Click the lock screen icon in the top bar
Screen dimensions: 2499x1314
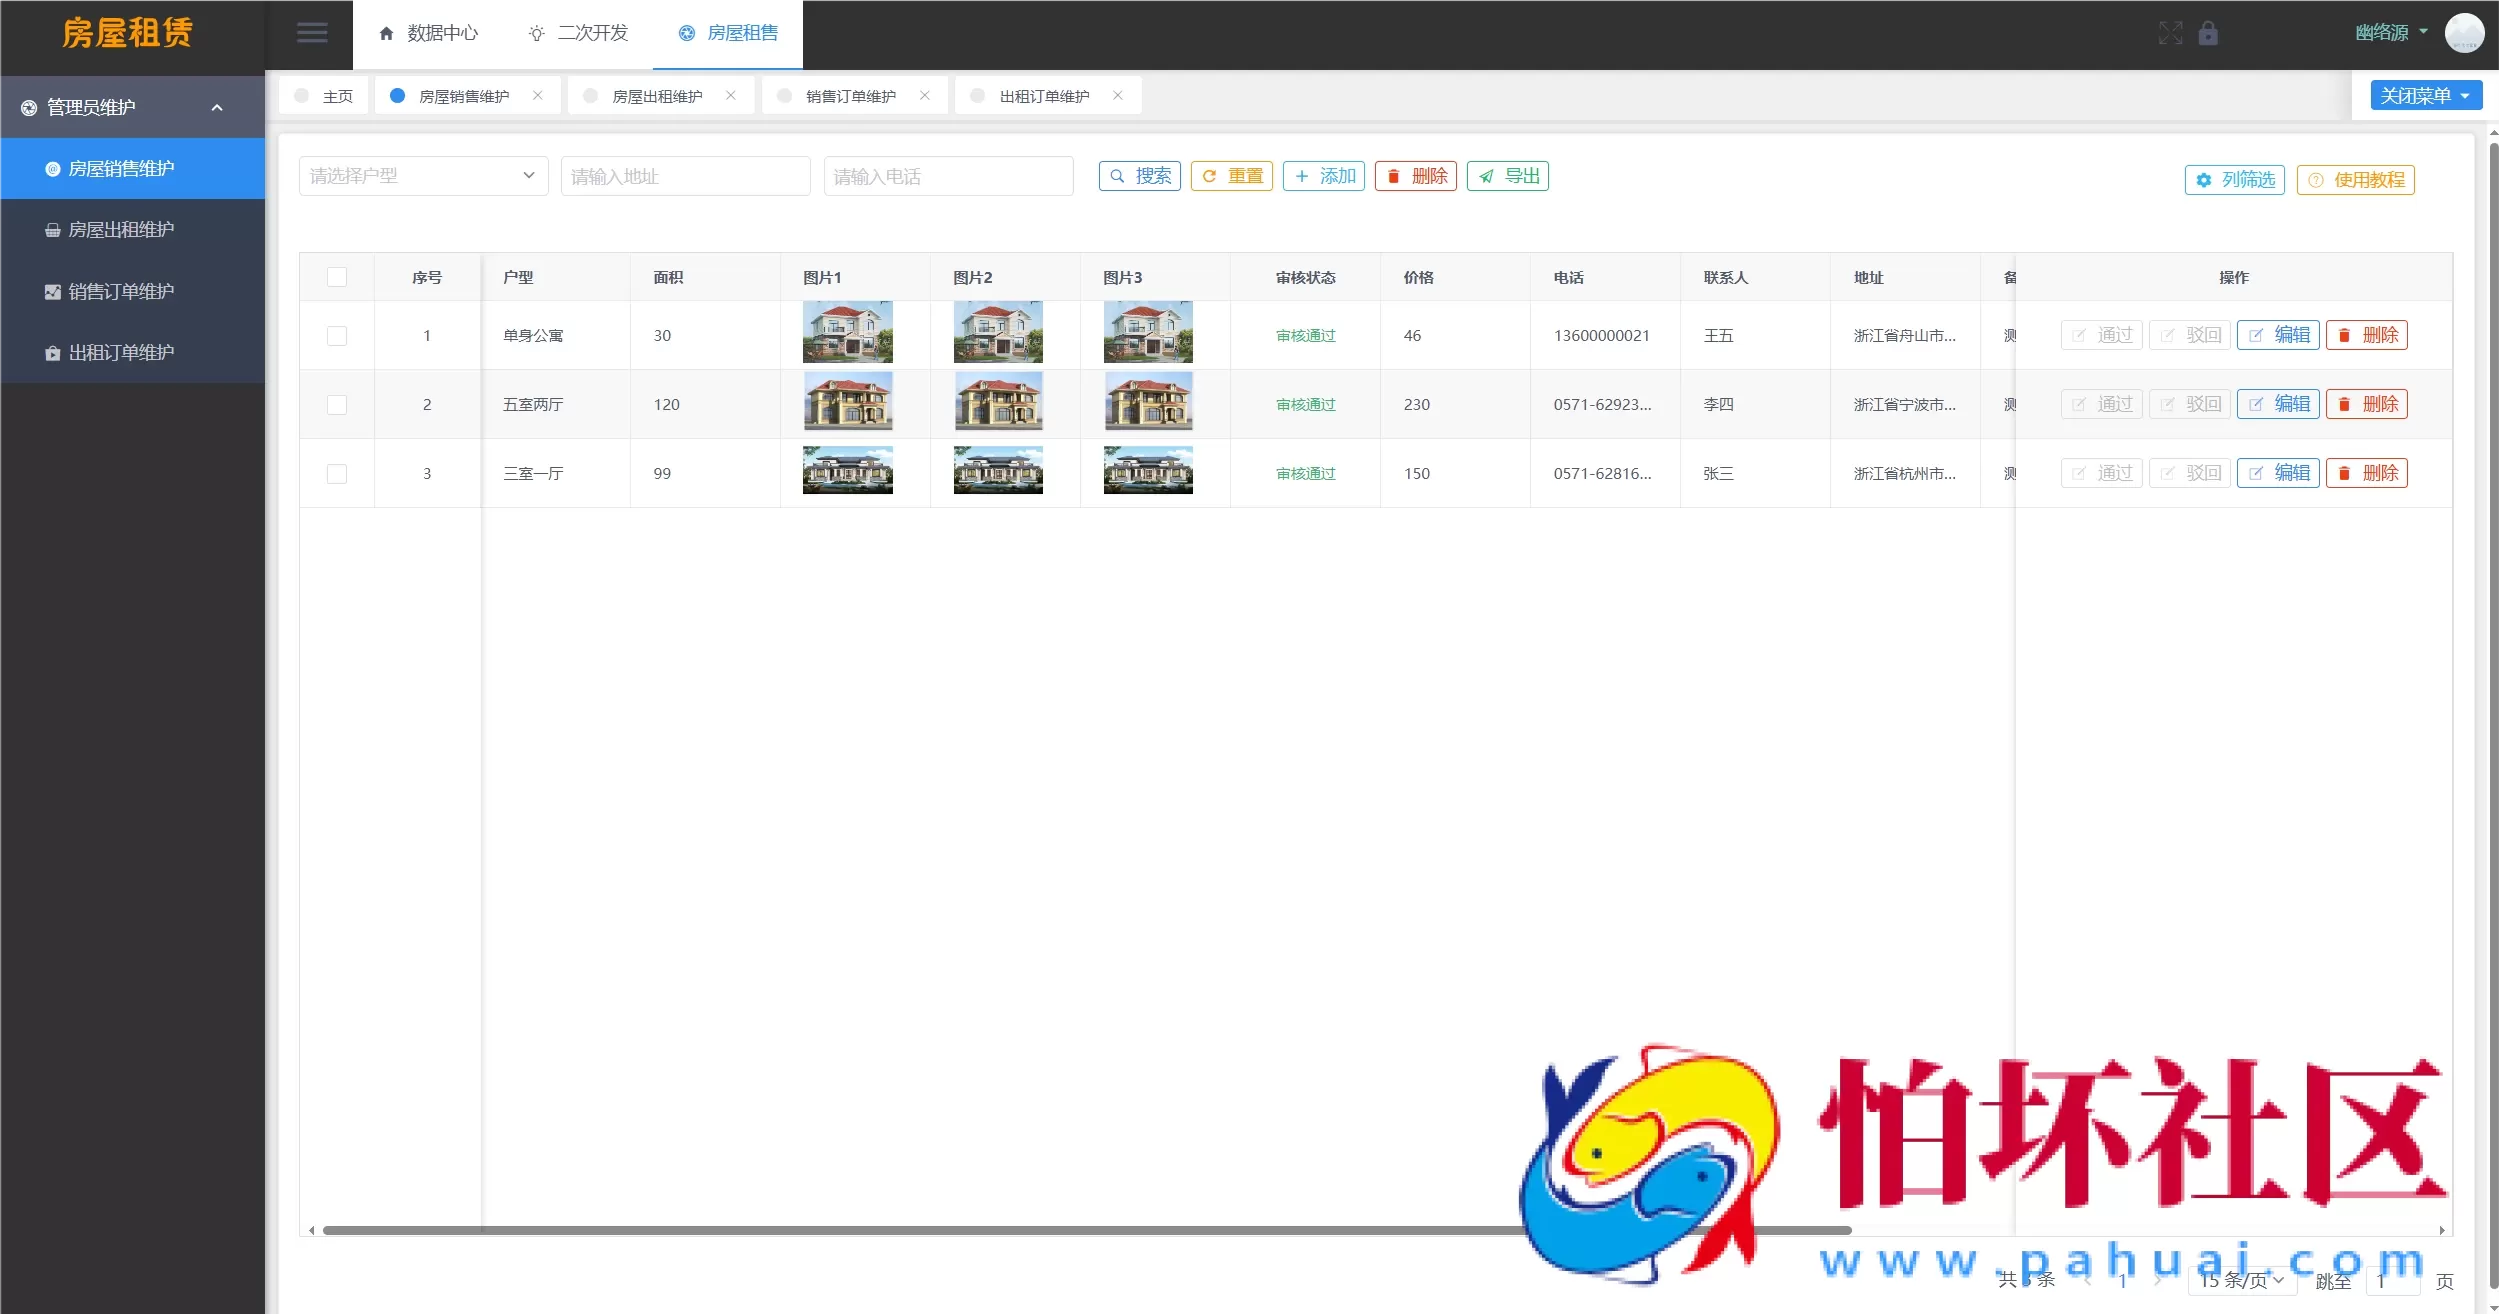2208,33
